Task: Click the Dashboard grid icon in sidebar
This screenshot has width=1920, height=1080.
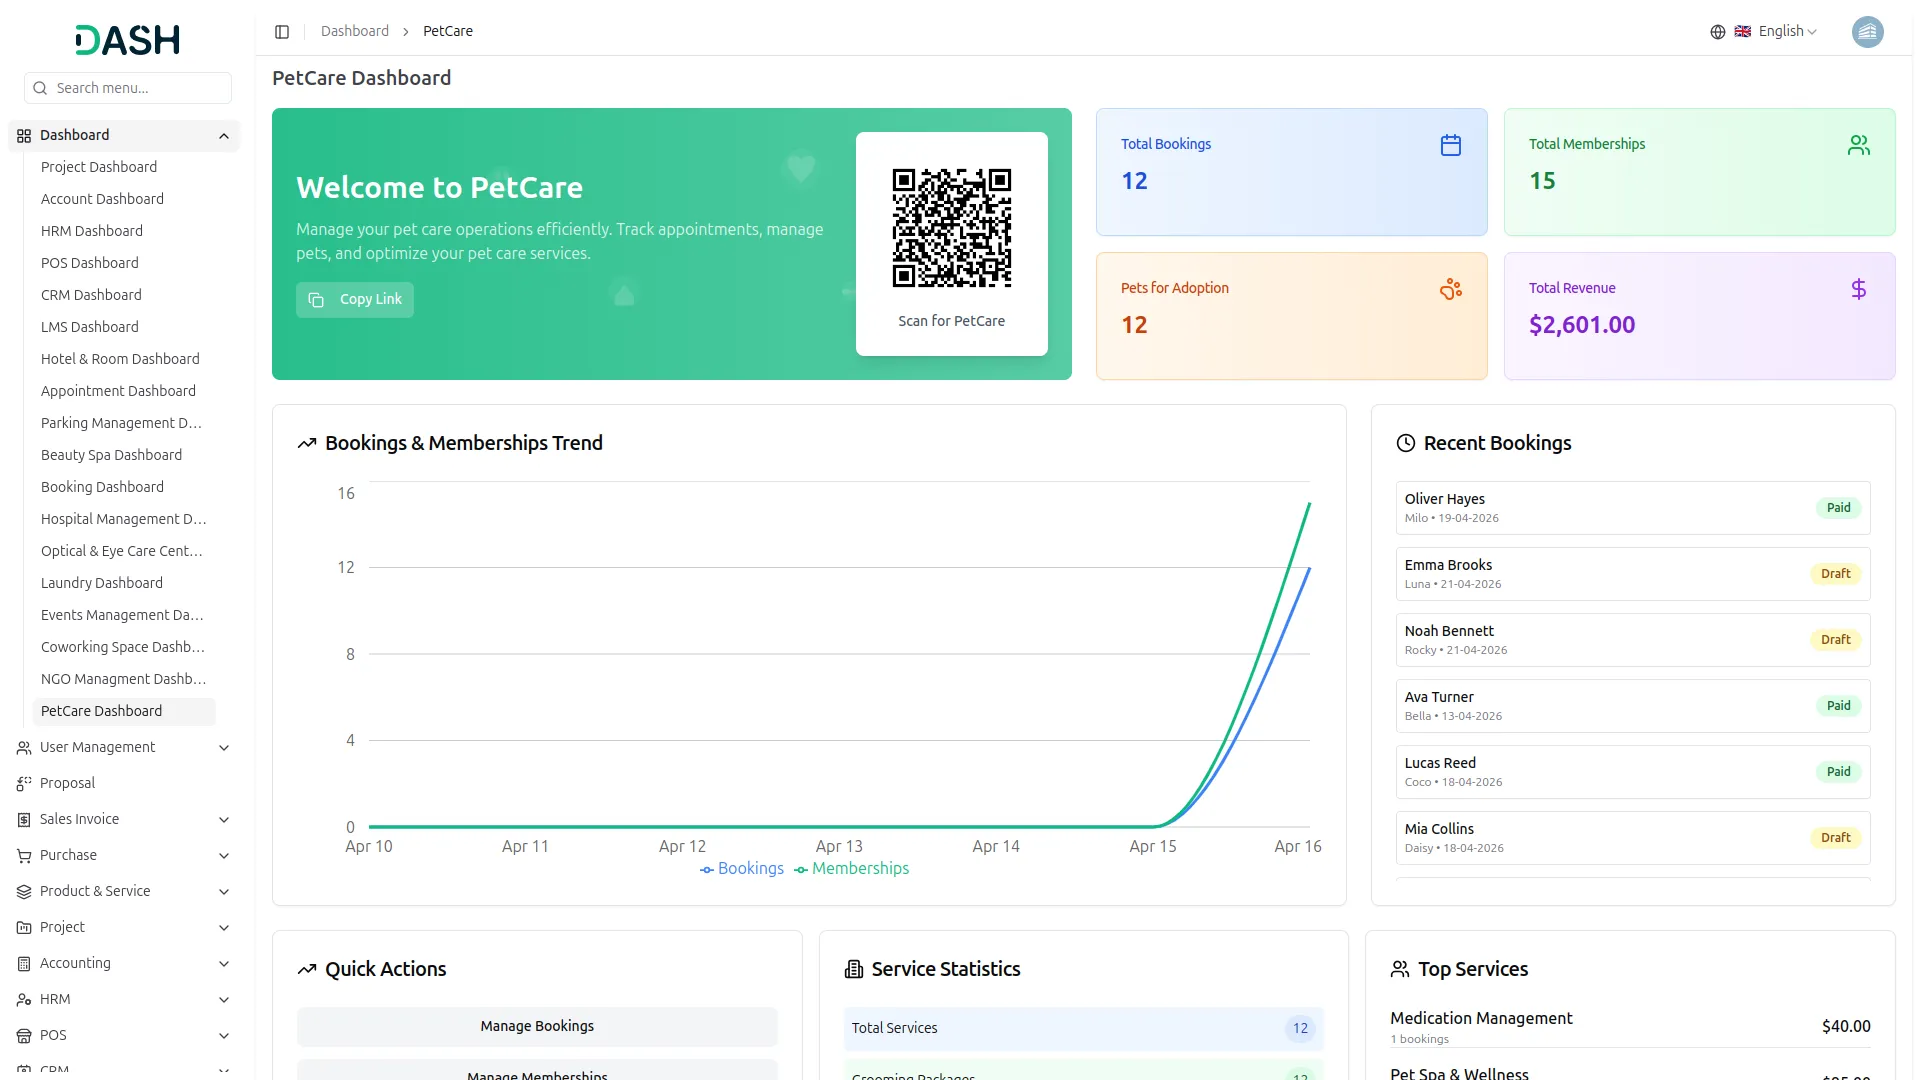Action: [x=24, y=136]
